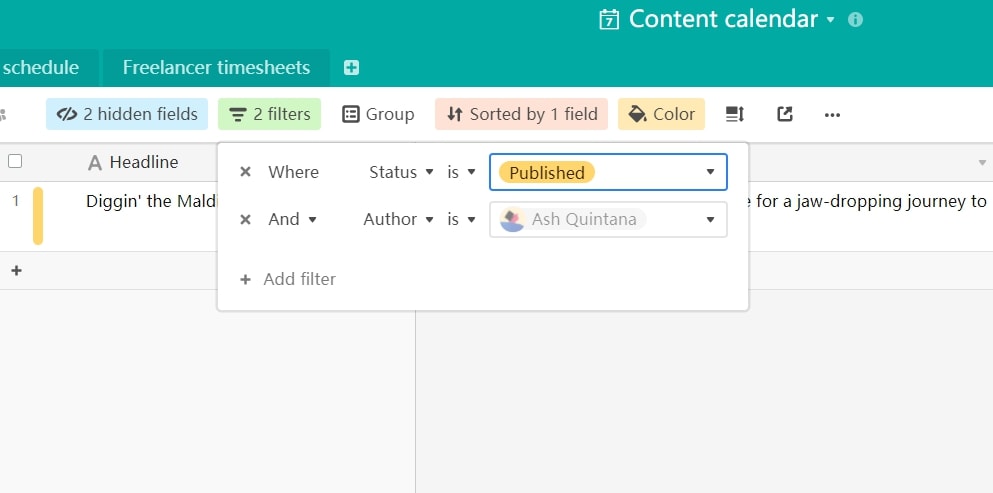Image resolution: width=993 pixels, height=493 pixels.
Task: Open the Color options button
Action: (x=661, y=114)
